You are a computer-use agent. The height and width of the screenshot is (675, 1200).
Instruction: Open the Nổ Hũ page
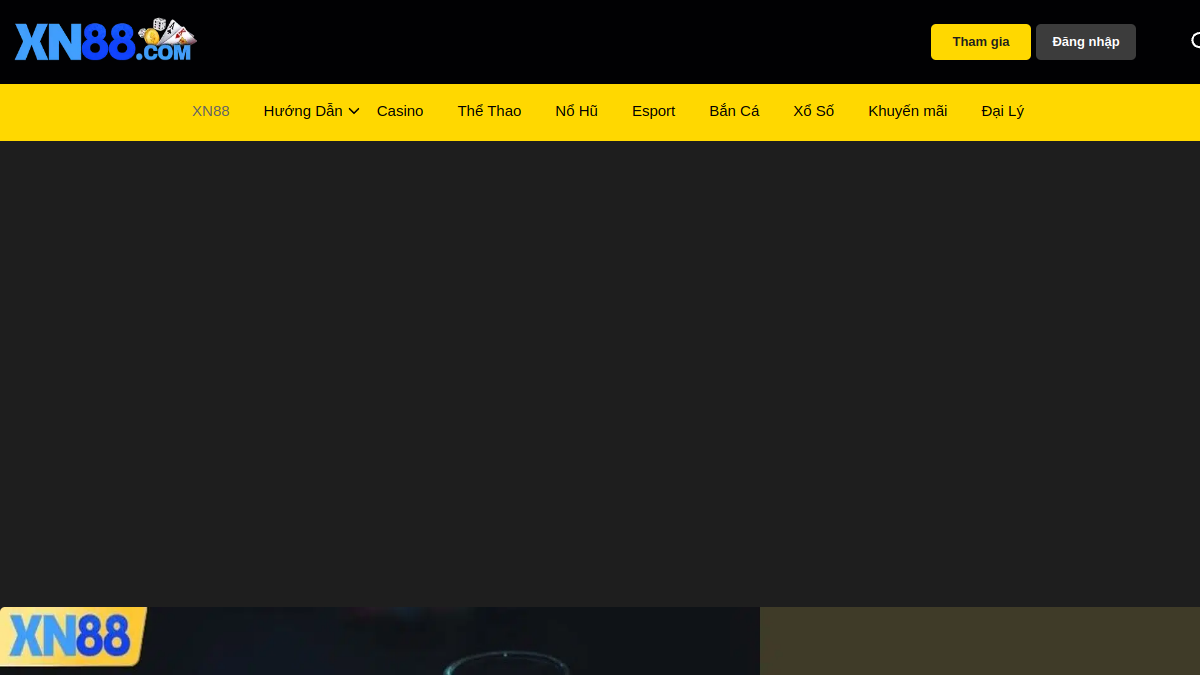577,111
